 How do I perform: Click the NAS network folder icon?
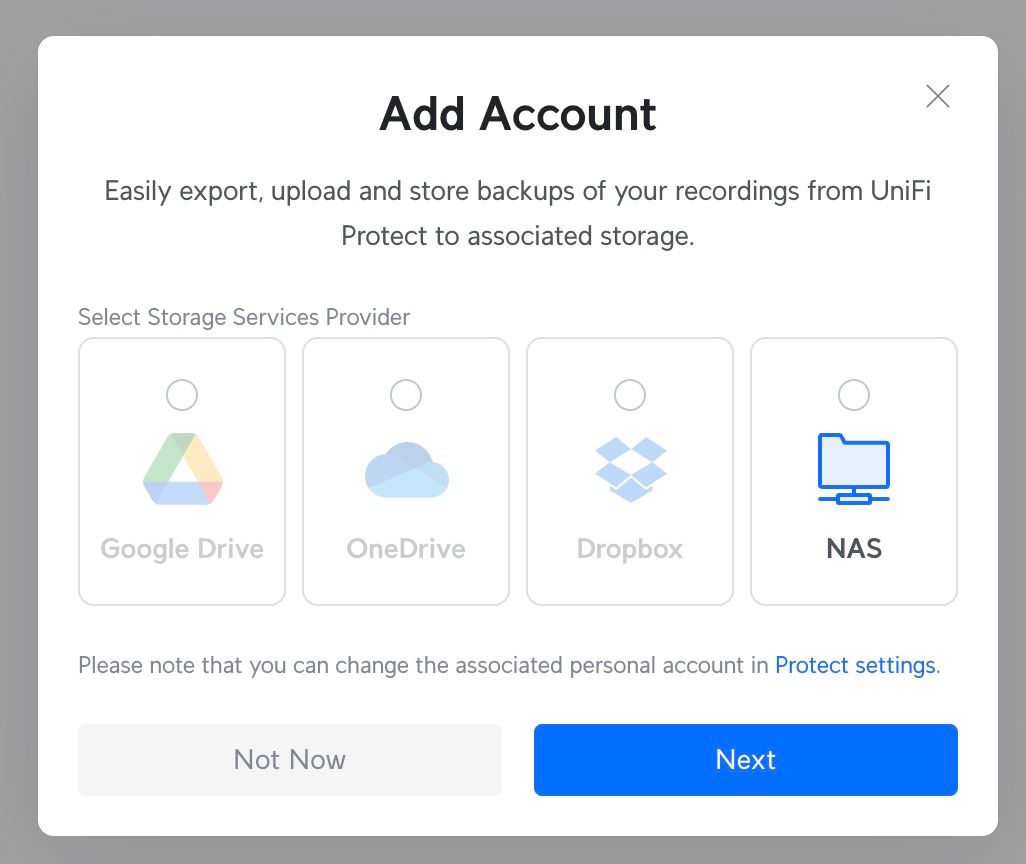click(x=854, y=468)
